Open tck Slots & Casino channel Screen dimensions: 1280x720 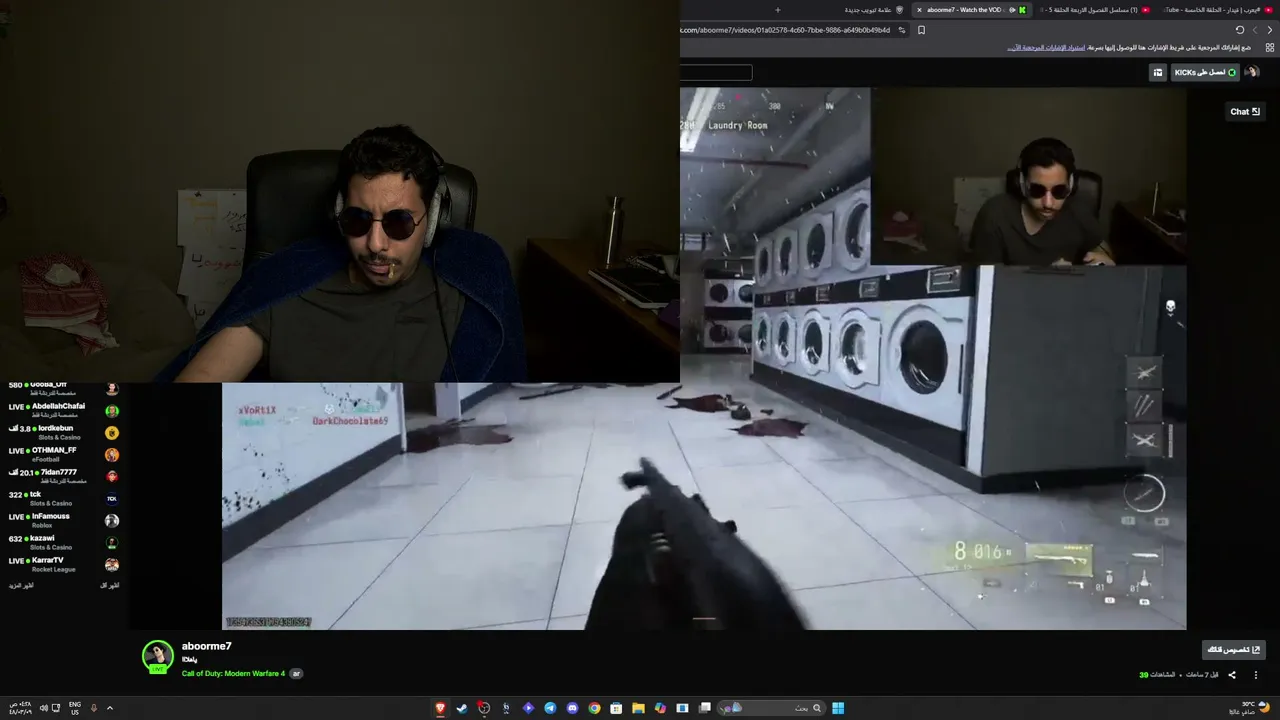tap(64, 499)
